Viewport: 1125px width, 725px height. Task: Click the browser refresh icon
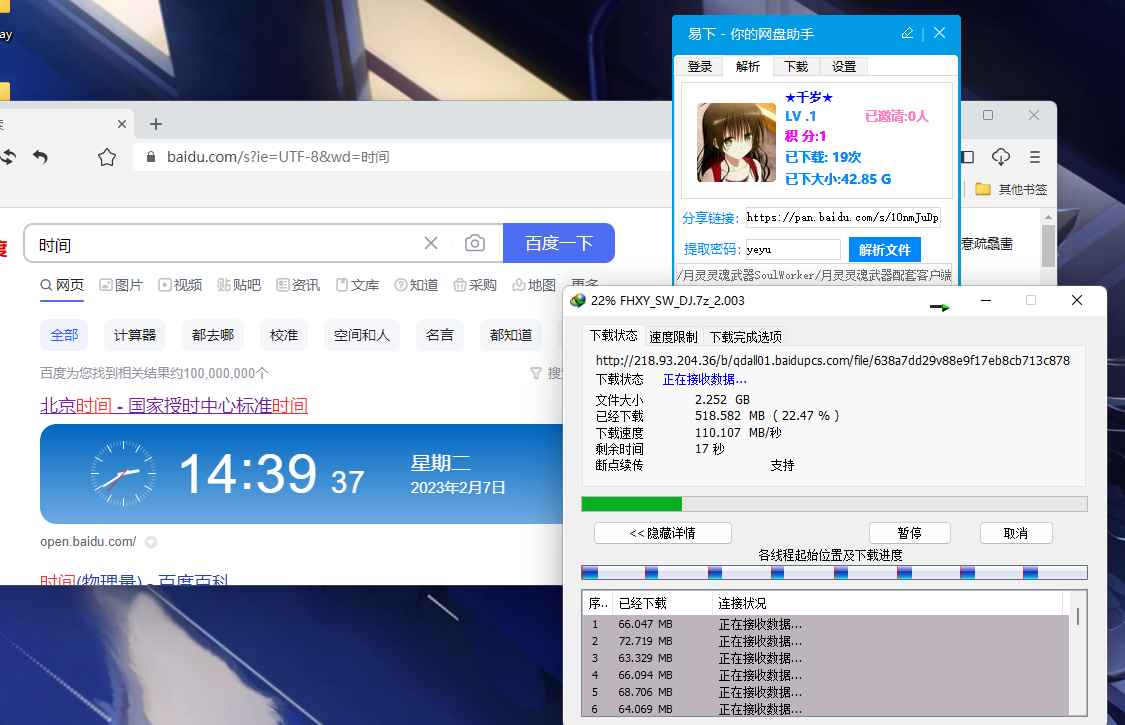[x=8, y=156]
